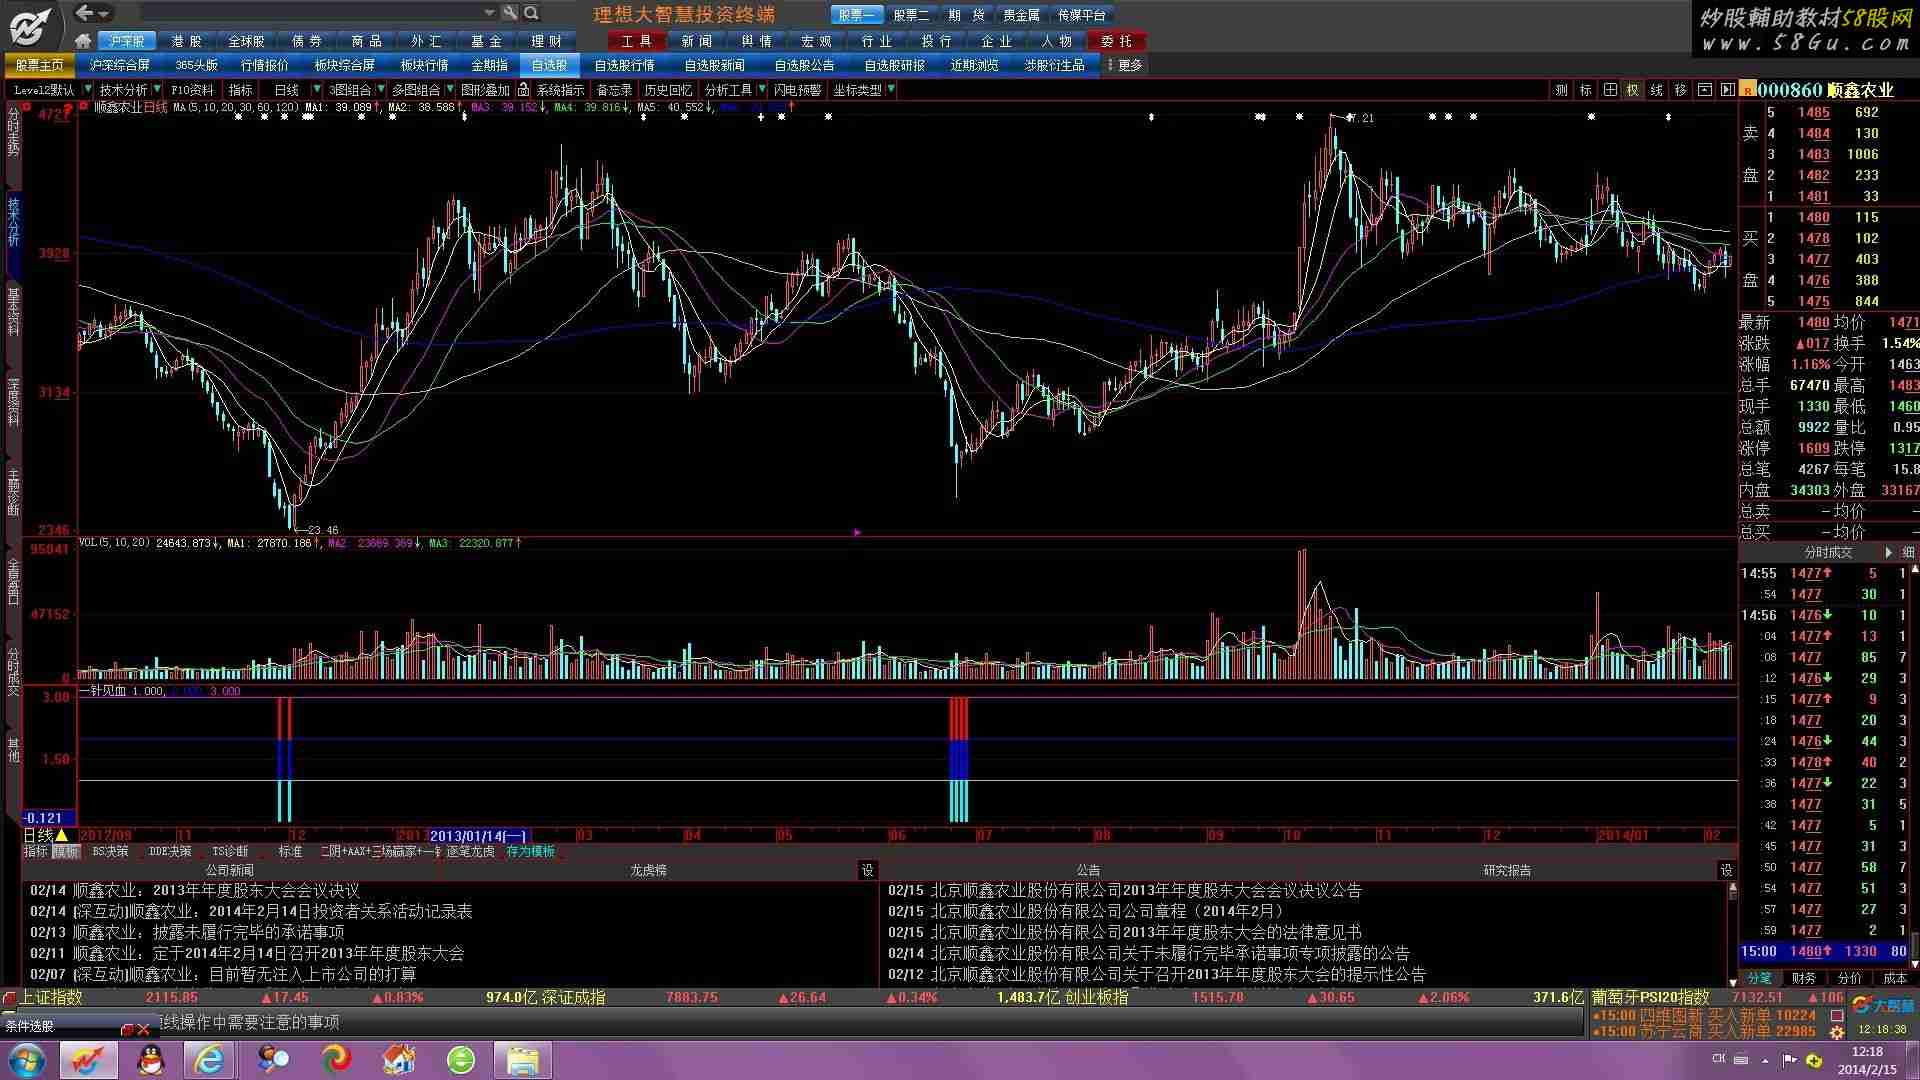Image resolution: width=1920 pixels, height=1080 pixels.
Task: Open the file explorer taskbar icon
Action: (522, 1060)
